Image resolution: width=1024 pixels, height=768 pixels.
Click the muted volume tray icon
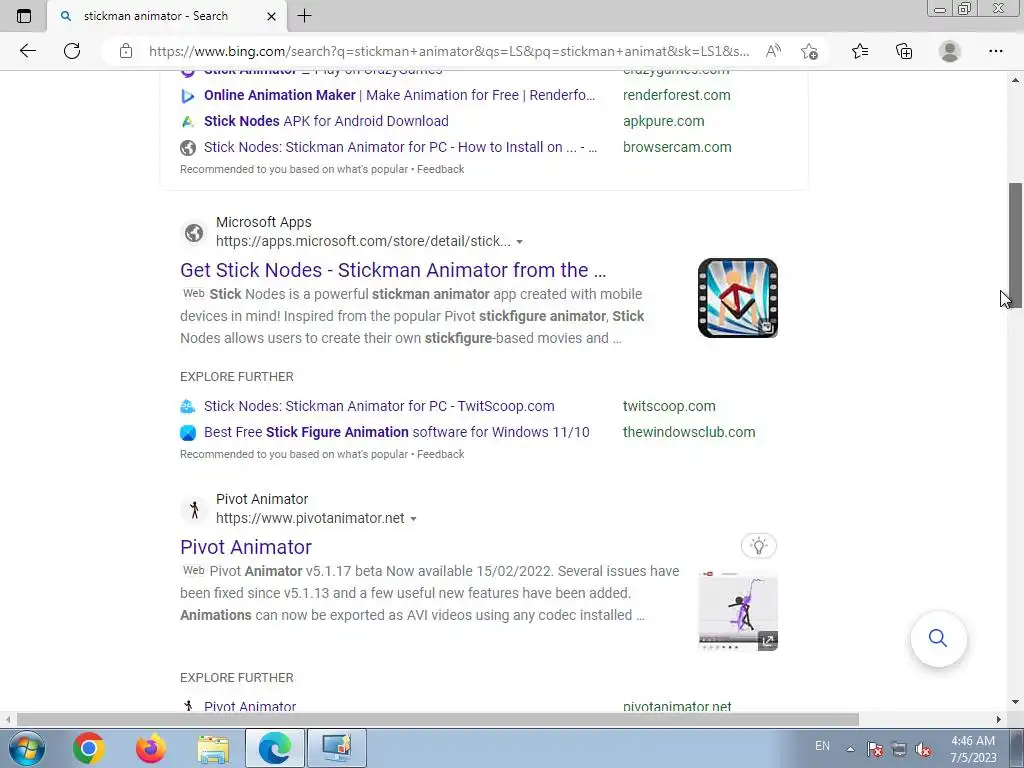923,749
